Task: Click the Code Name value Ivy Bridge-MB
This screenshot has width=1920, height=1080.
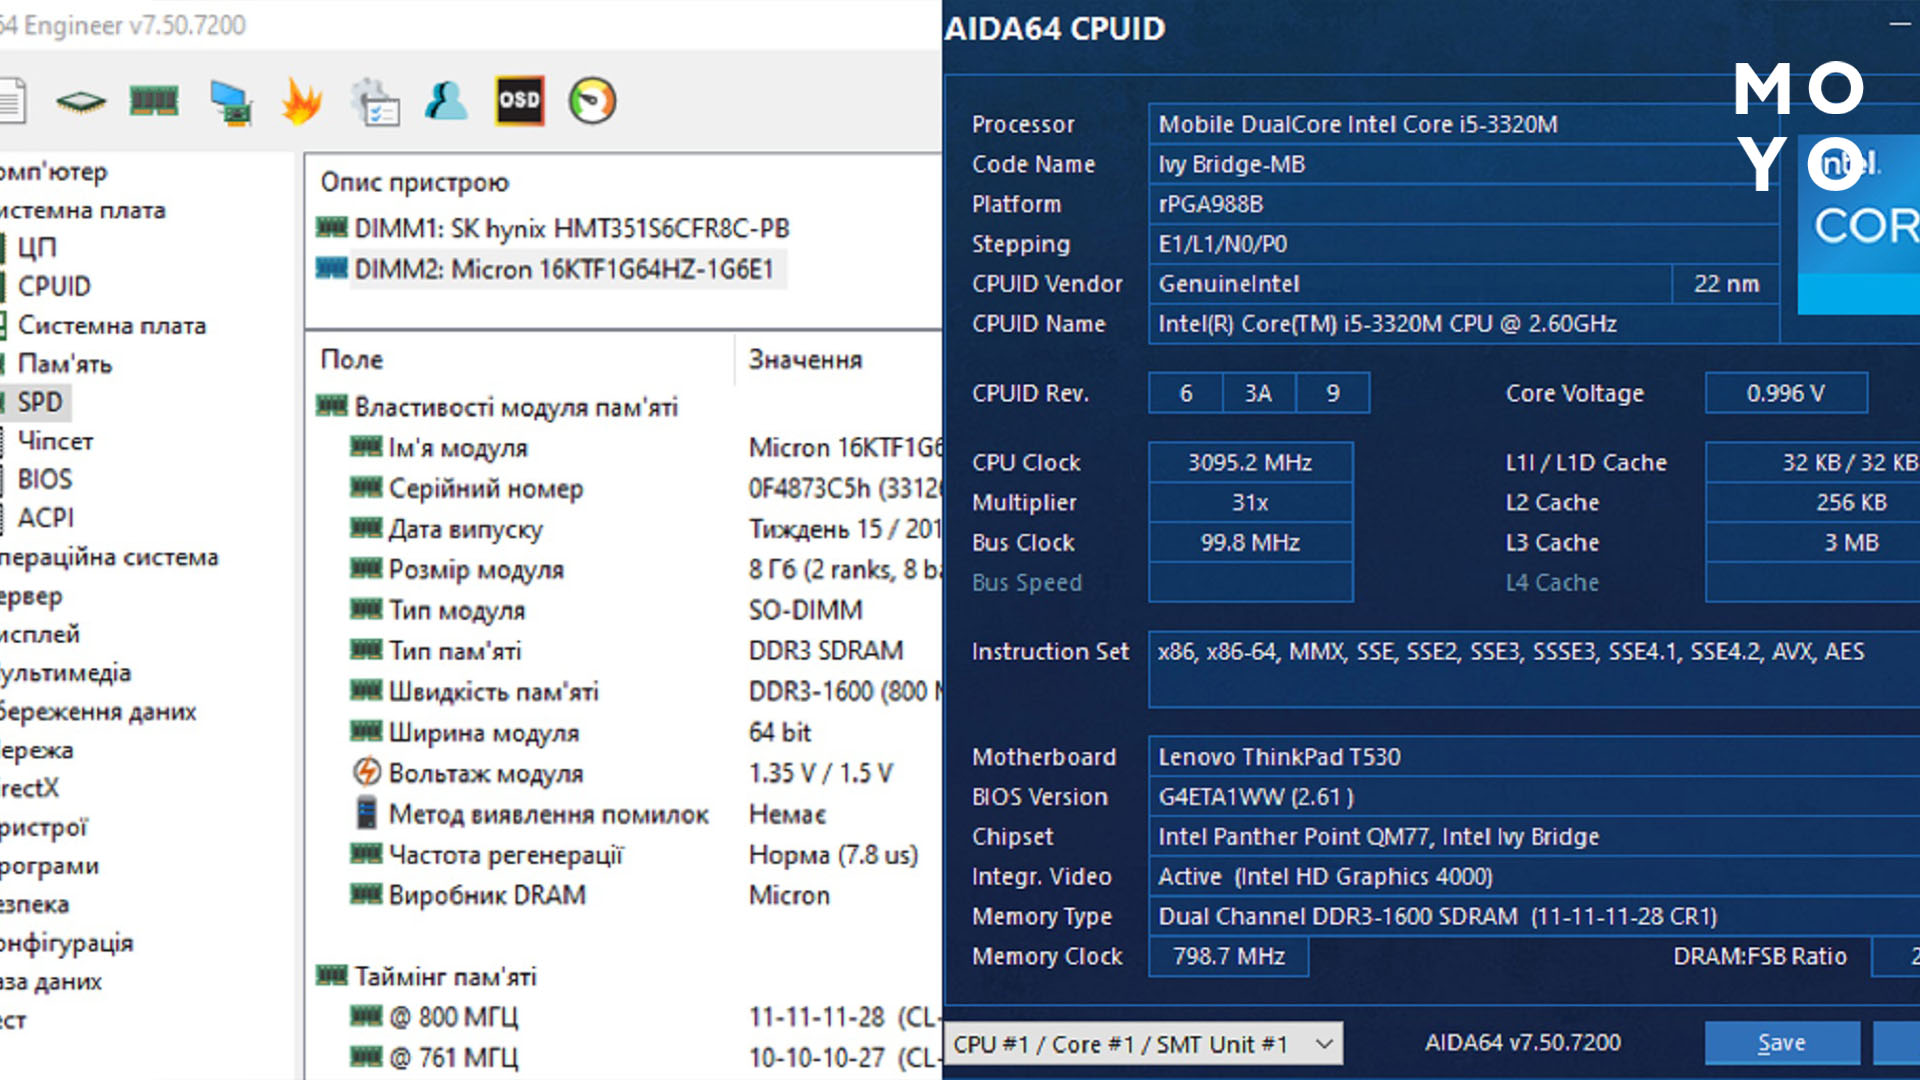Action: tap(1463, 164)
